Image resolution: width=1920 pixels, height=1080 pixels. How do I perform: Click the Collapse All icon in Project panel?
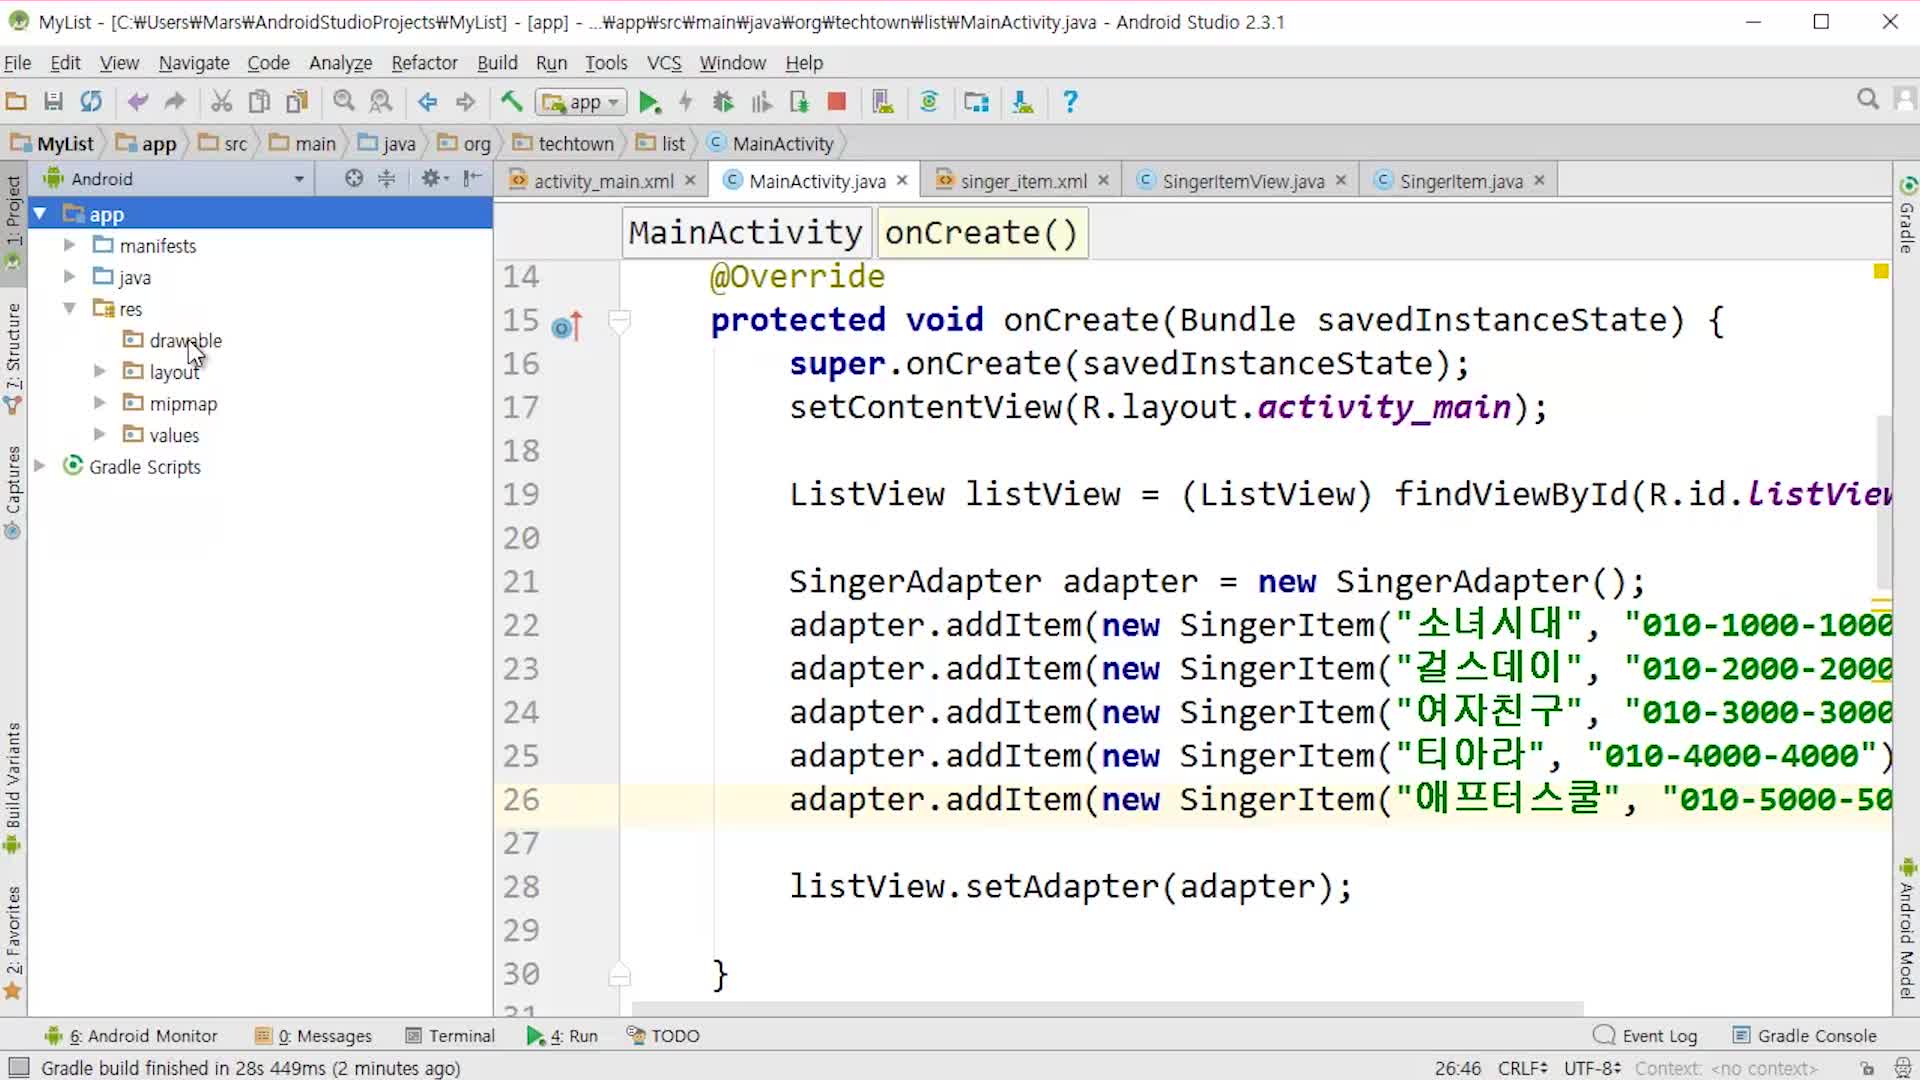click(x=387, y=179)
